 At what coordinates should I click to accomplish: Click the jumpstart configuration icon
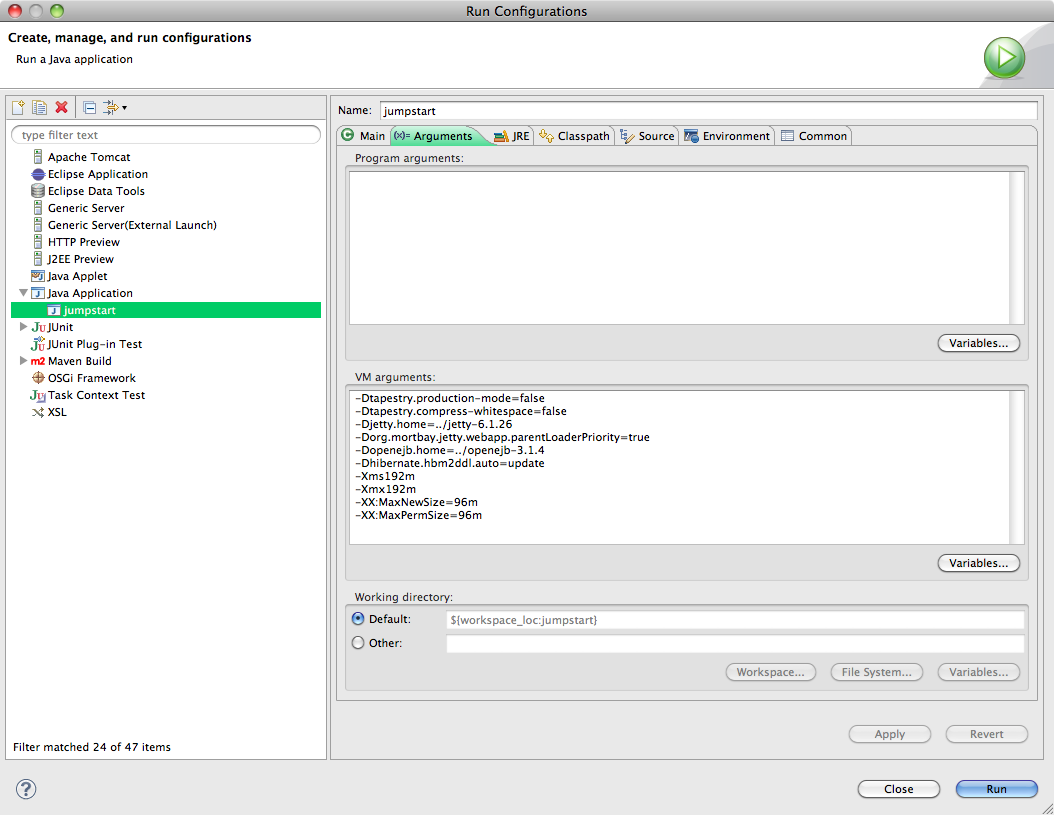click(x=54, y=310)
